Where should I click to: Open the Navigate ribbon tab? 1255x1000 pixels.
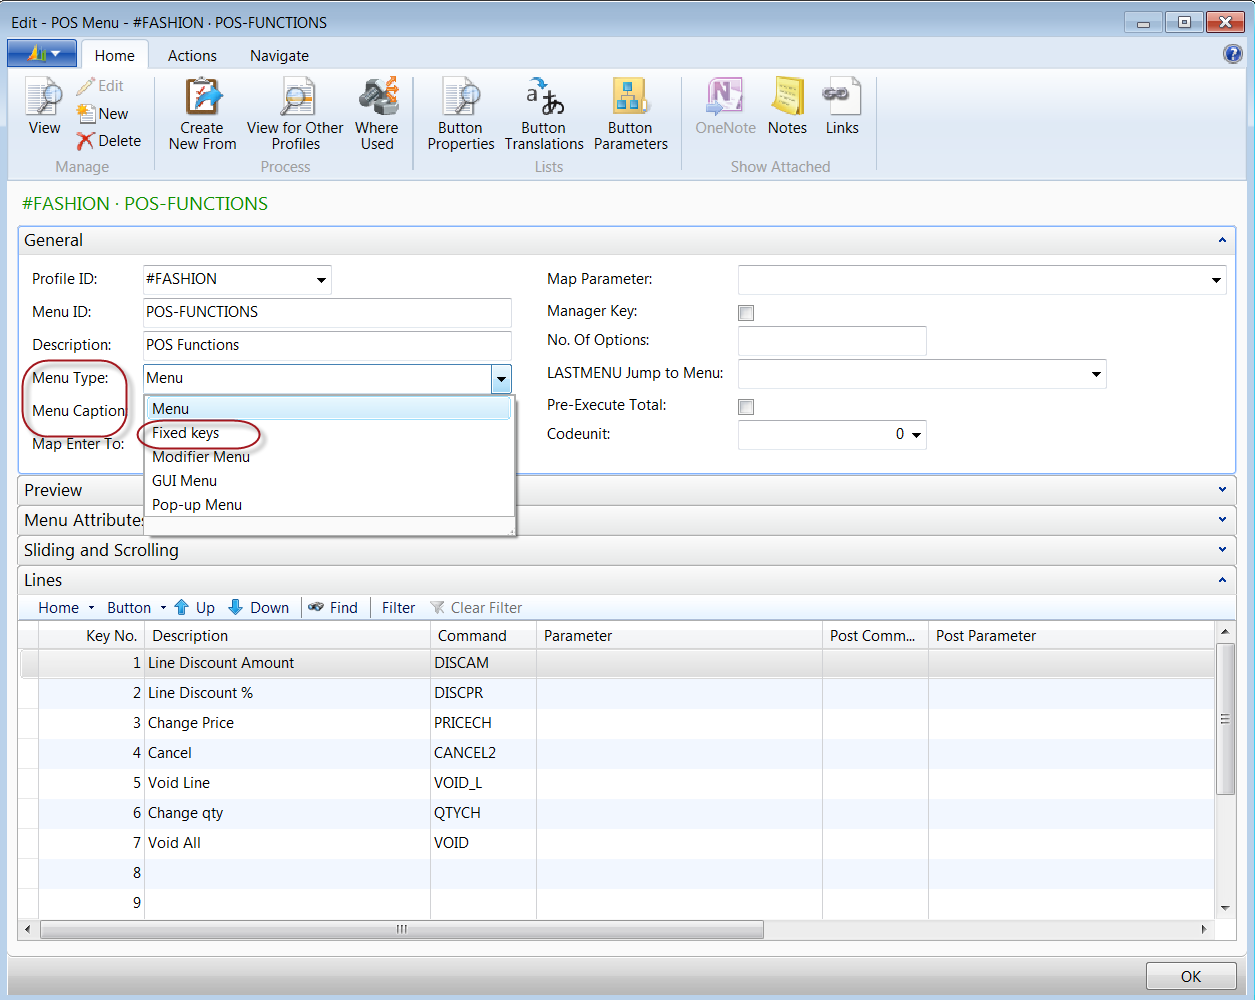279,56
